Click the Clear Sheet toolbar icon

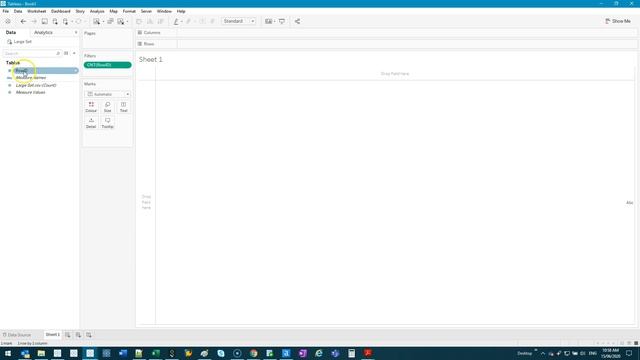(x=121, y=21)
